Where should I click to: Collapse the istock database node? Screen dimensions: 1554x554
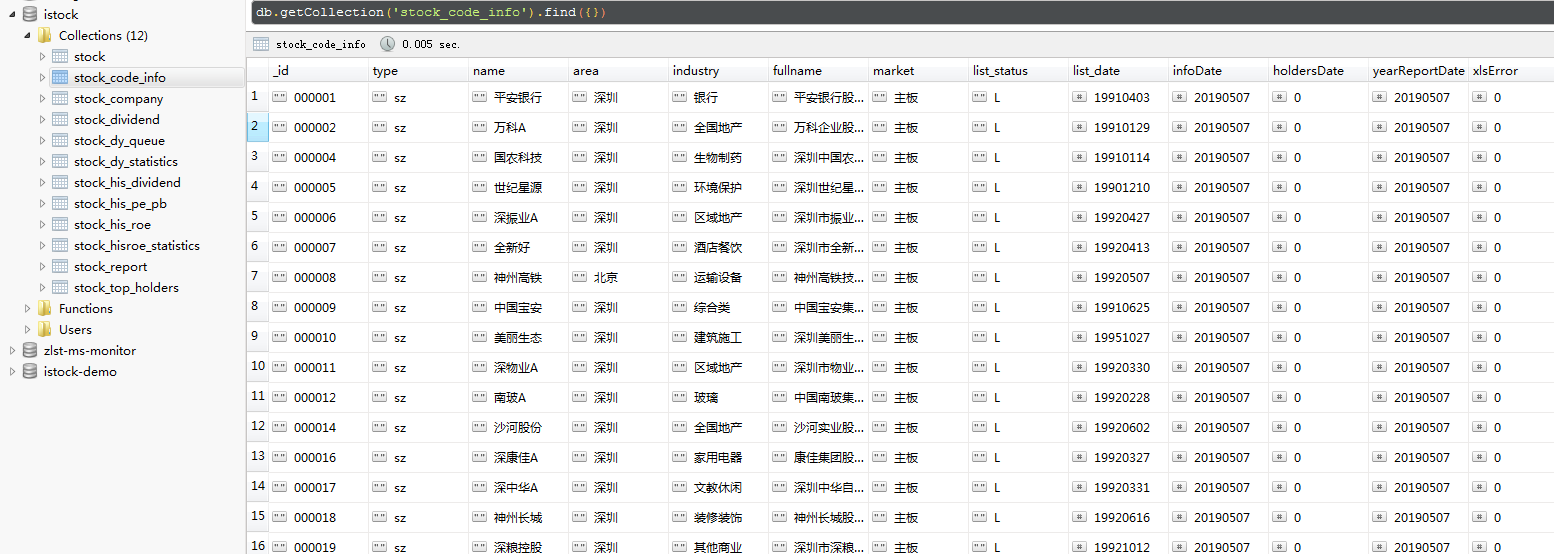click(x=13, y=15)
